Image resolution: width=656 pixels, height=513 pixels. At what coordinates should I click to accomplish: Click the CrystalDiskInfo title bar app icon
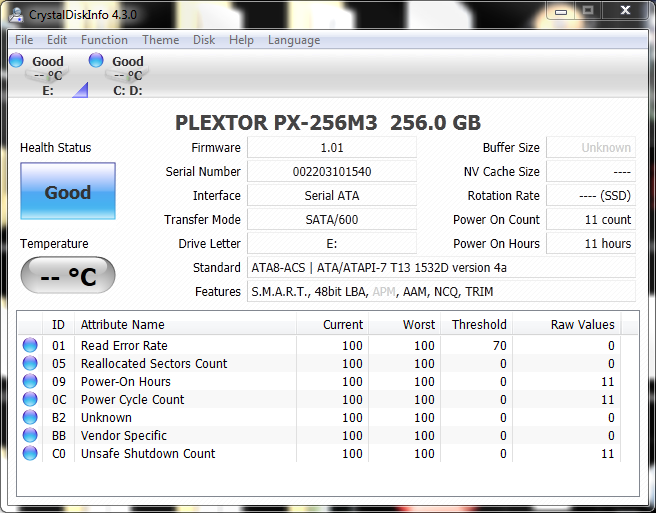[x=15, y=12]
